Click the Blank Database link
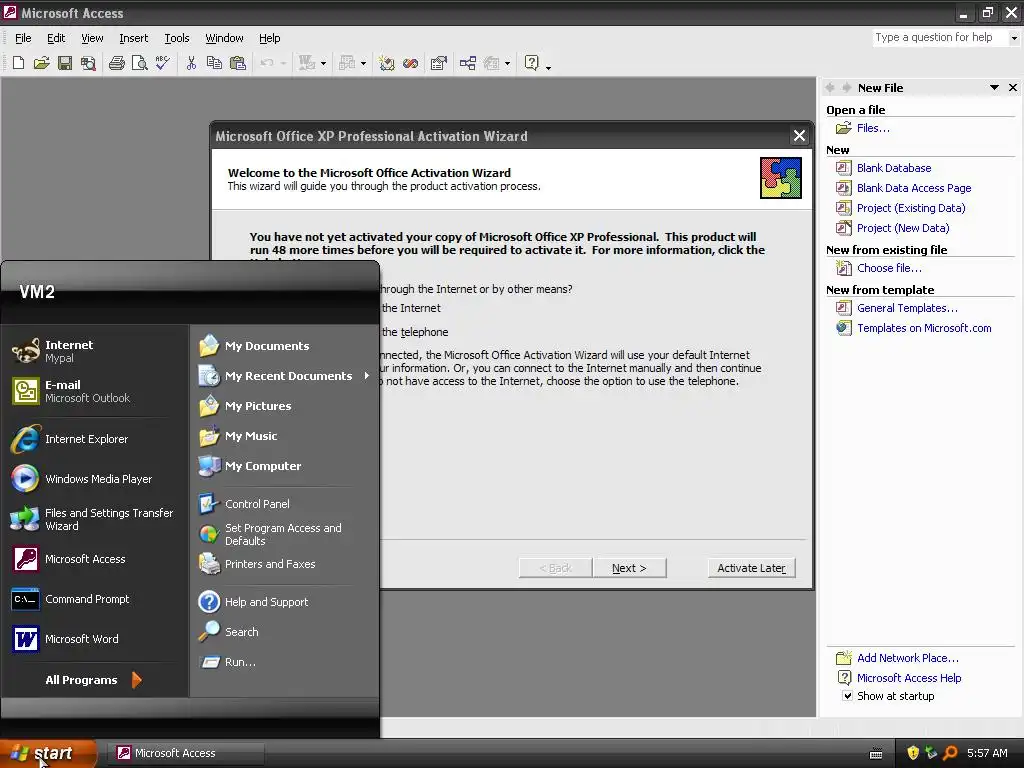 [893, 168]
